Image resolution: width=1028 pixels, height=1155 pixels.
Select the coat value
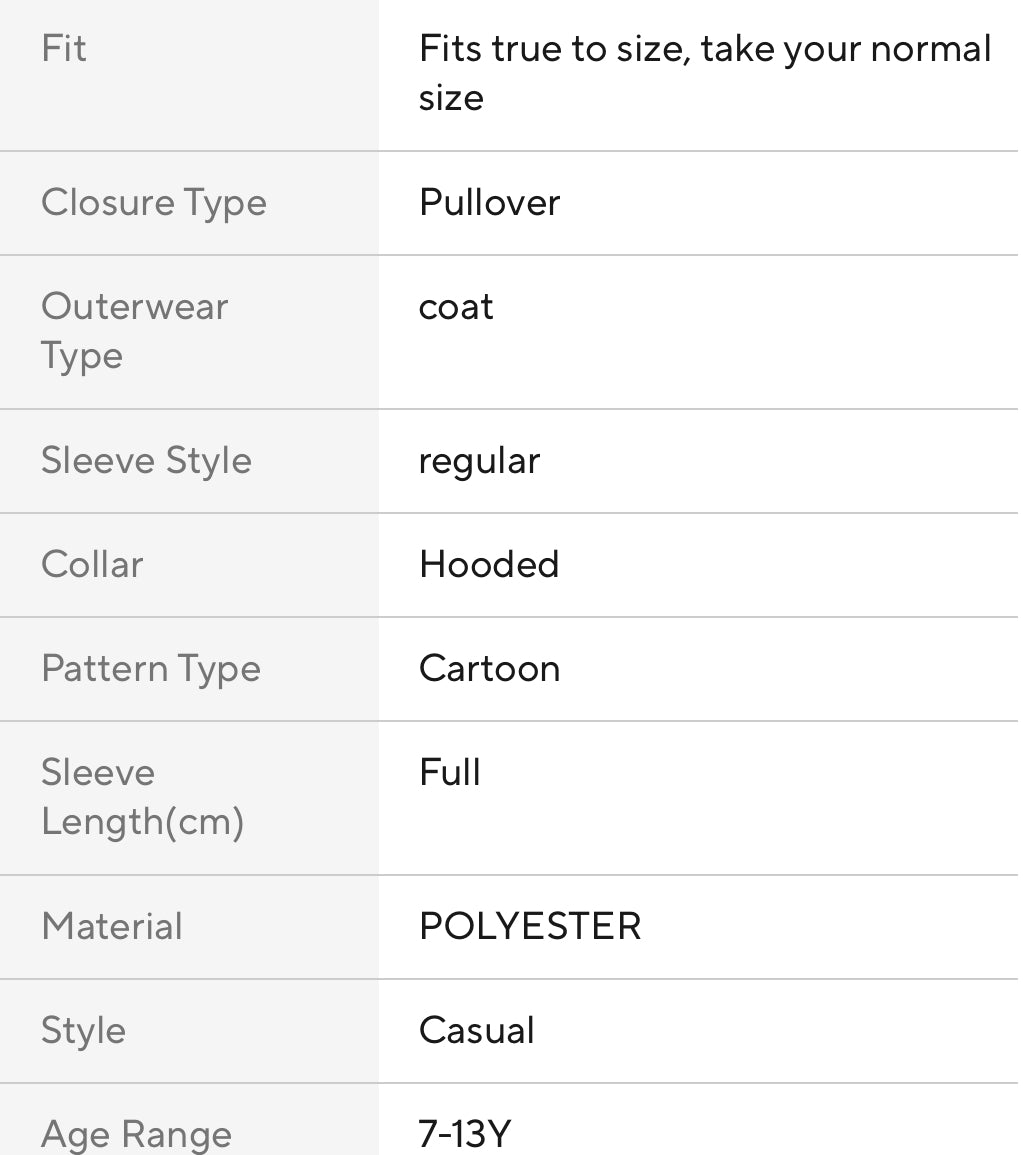coord(456,307)
